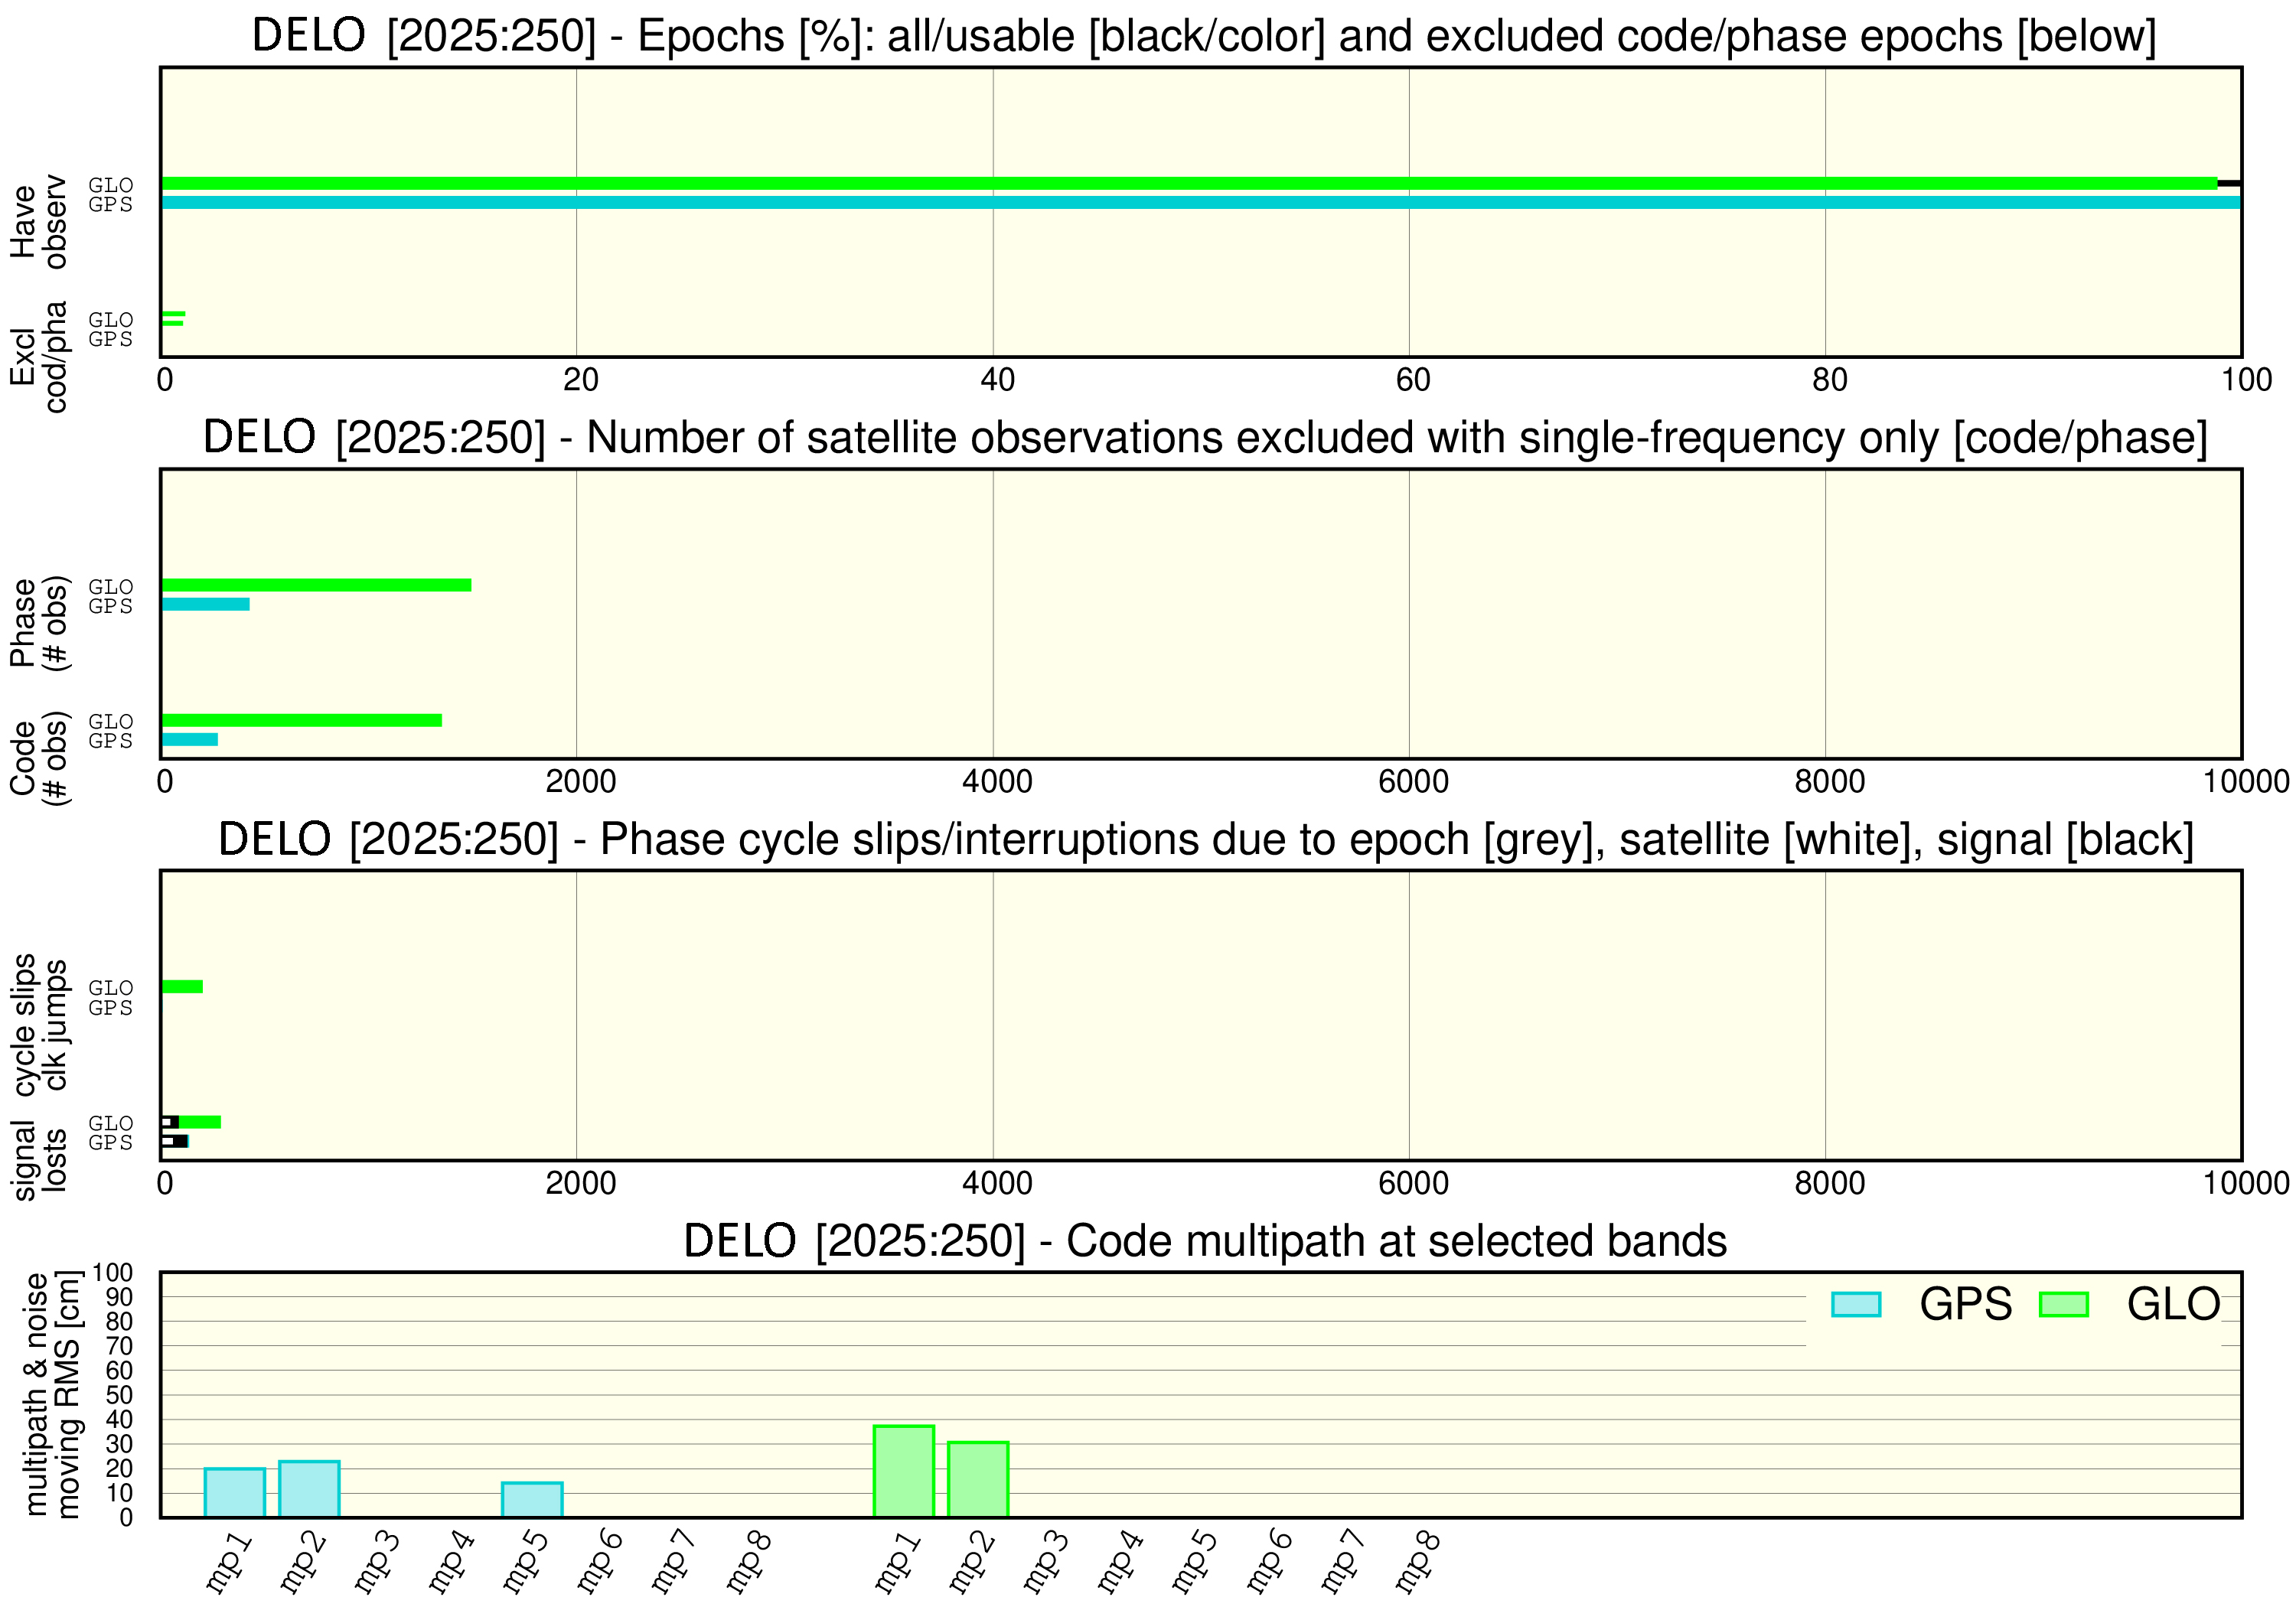This screenshot has height=1607, width=2296.
Task: Click the 'signal losts' y-axis label
Action: tap(38, 1160)
